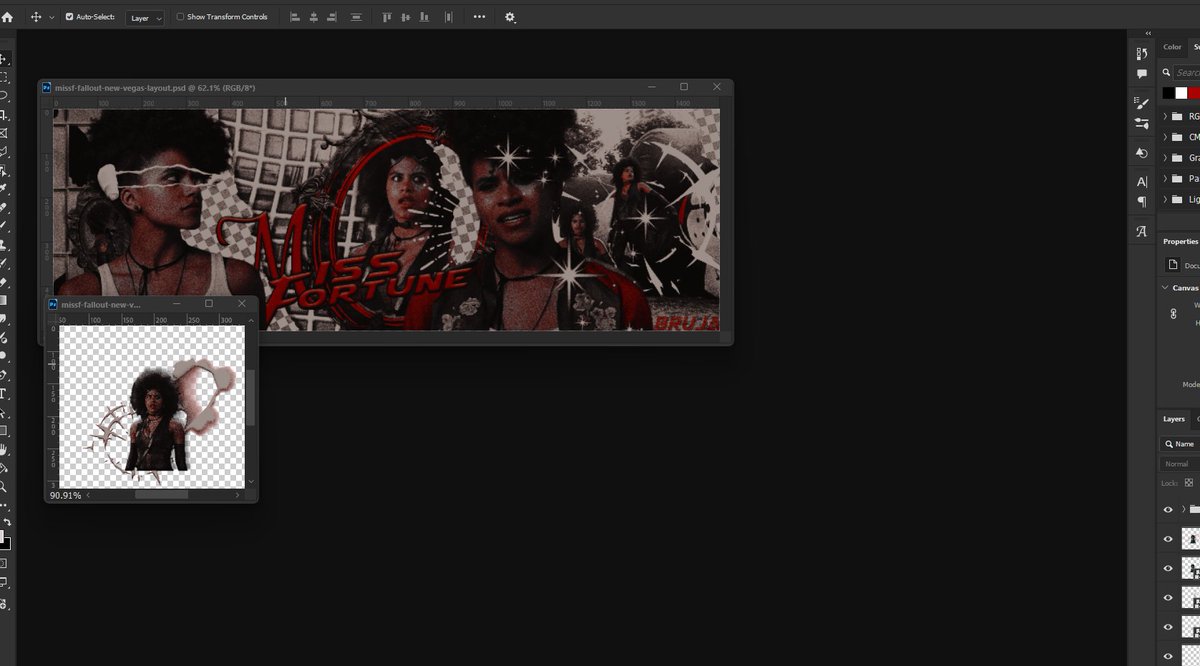
Task: Expand the layer group folder chevron
Action: click(1183, 509)
